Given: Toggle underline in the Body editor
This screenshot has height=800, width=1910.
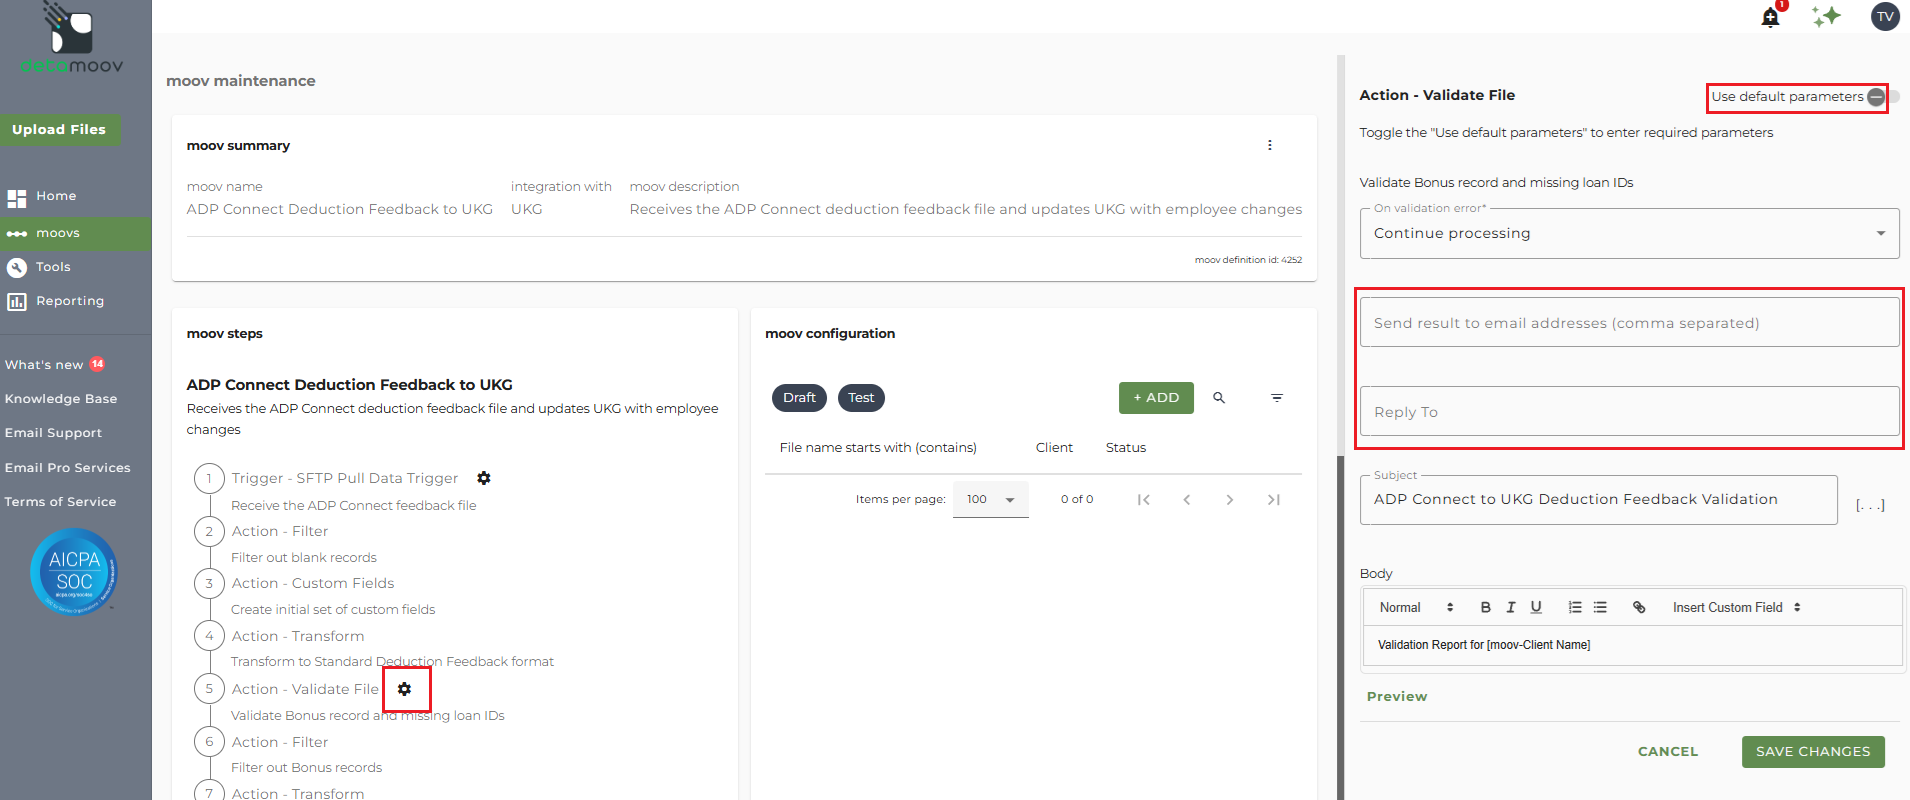Looking at the screenshot, I should tap(1536, 607).
